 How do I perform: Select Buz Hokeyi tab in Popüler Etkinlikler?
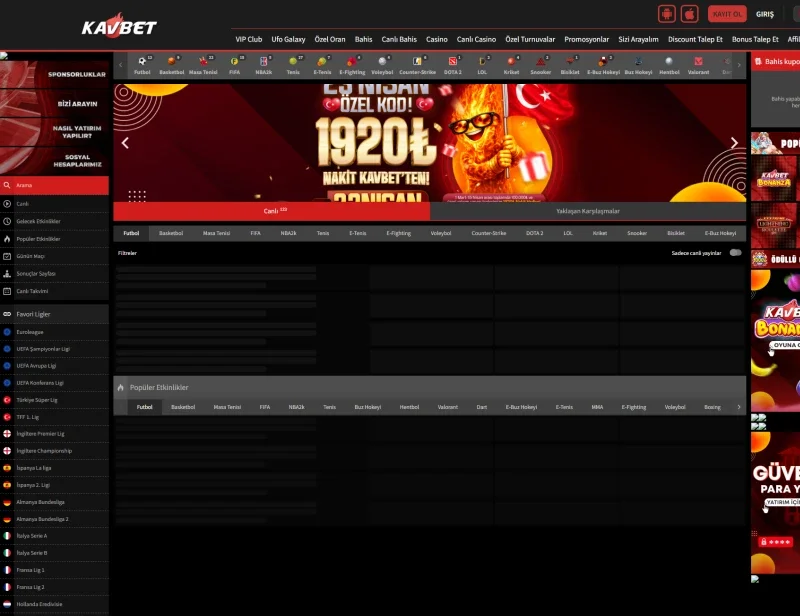click(368, 407)
